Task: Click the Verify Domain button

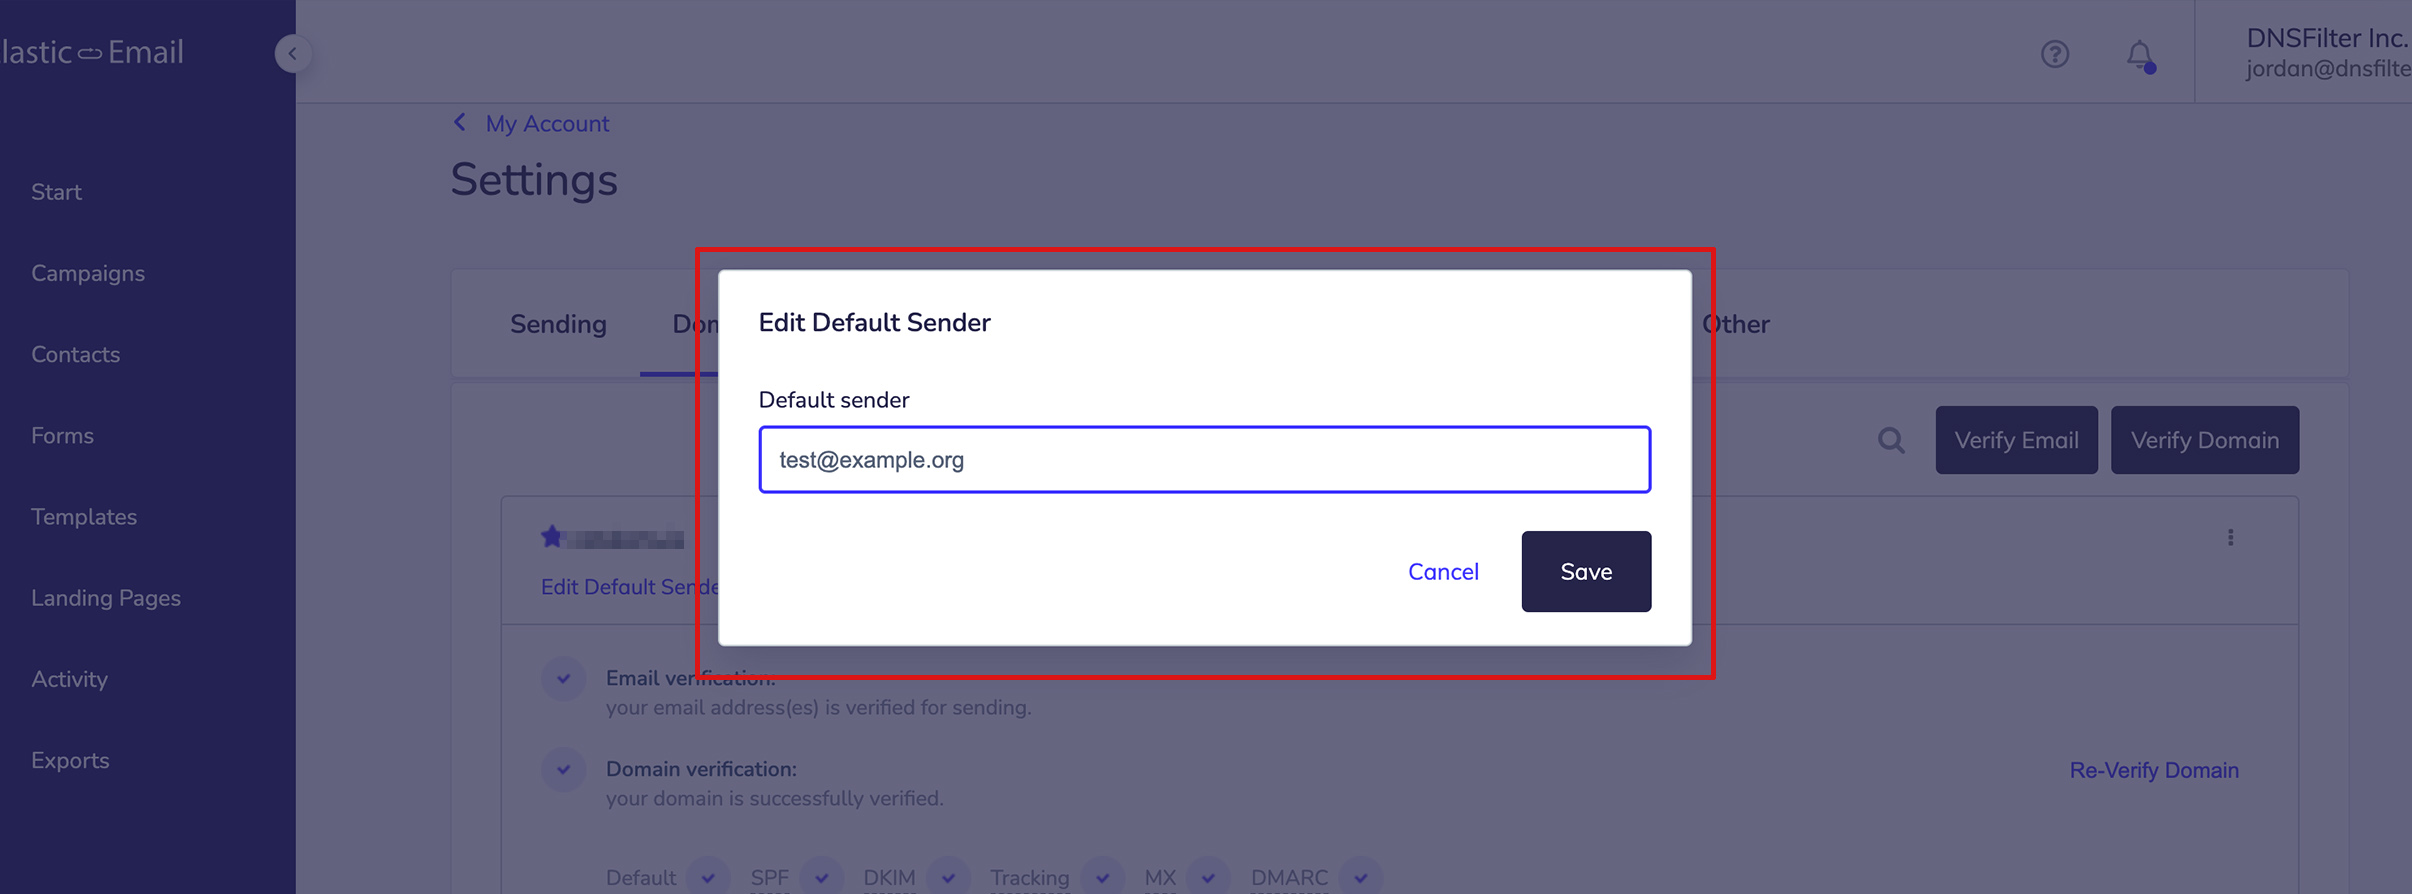Action: coord(2205,440)
